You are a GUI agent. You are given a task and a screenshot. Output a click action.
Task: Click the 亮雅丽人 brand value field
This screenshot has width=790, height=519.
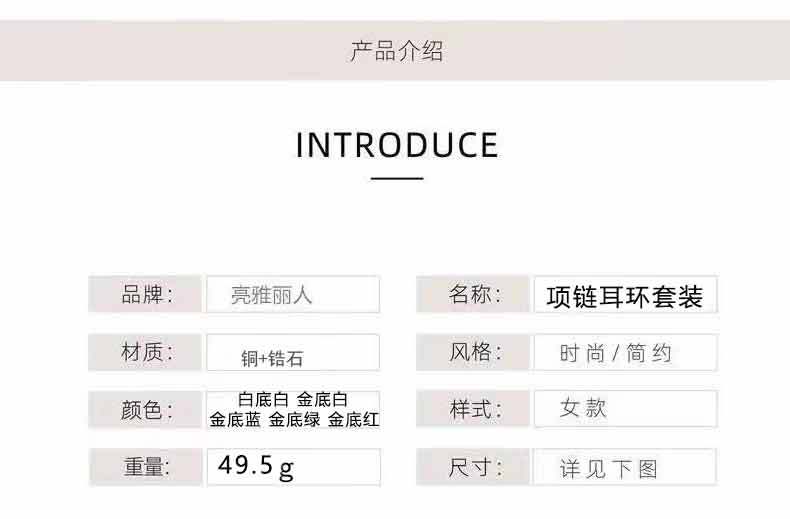tap(292, 295)
